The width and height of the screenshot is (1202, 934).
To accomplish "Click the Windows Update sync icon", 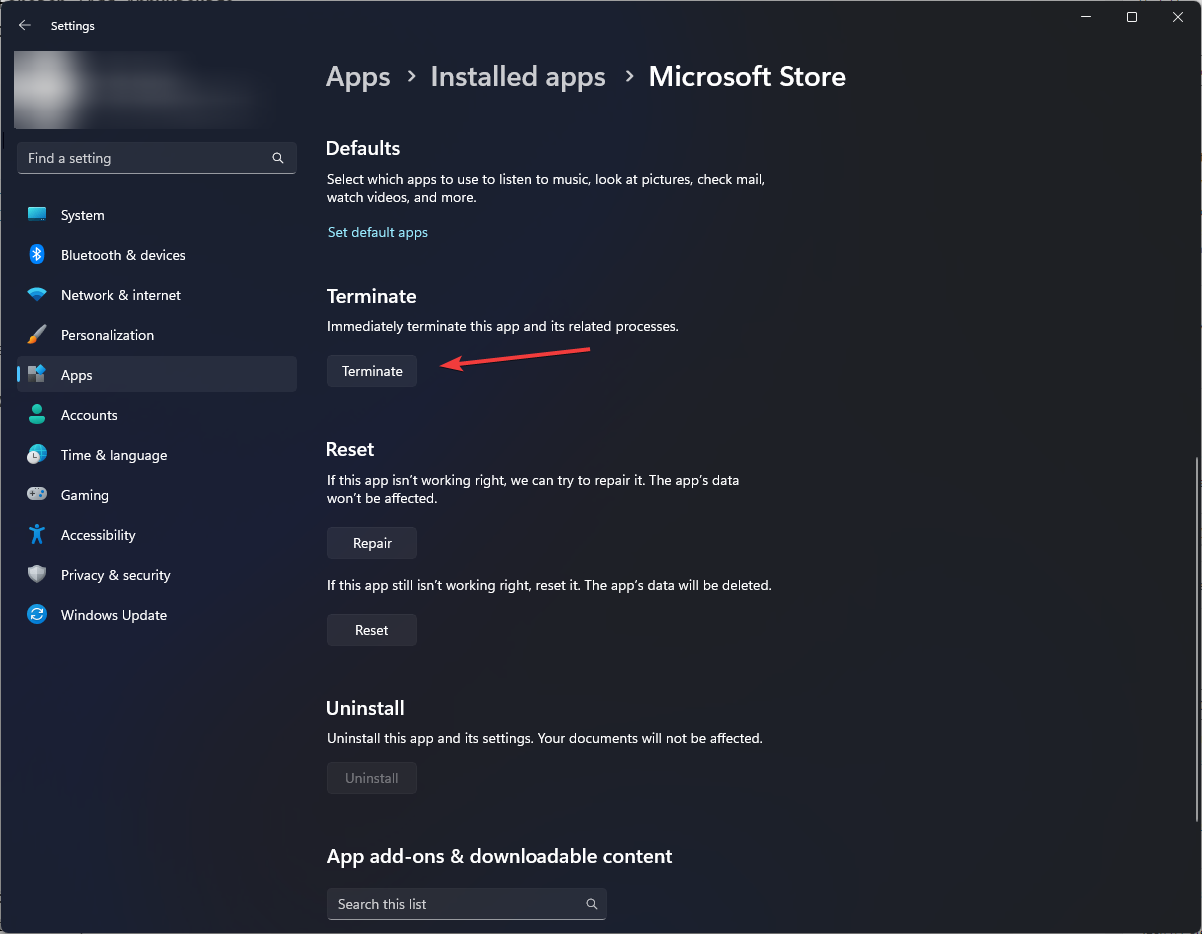I will (x=37, y=615).
